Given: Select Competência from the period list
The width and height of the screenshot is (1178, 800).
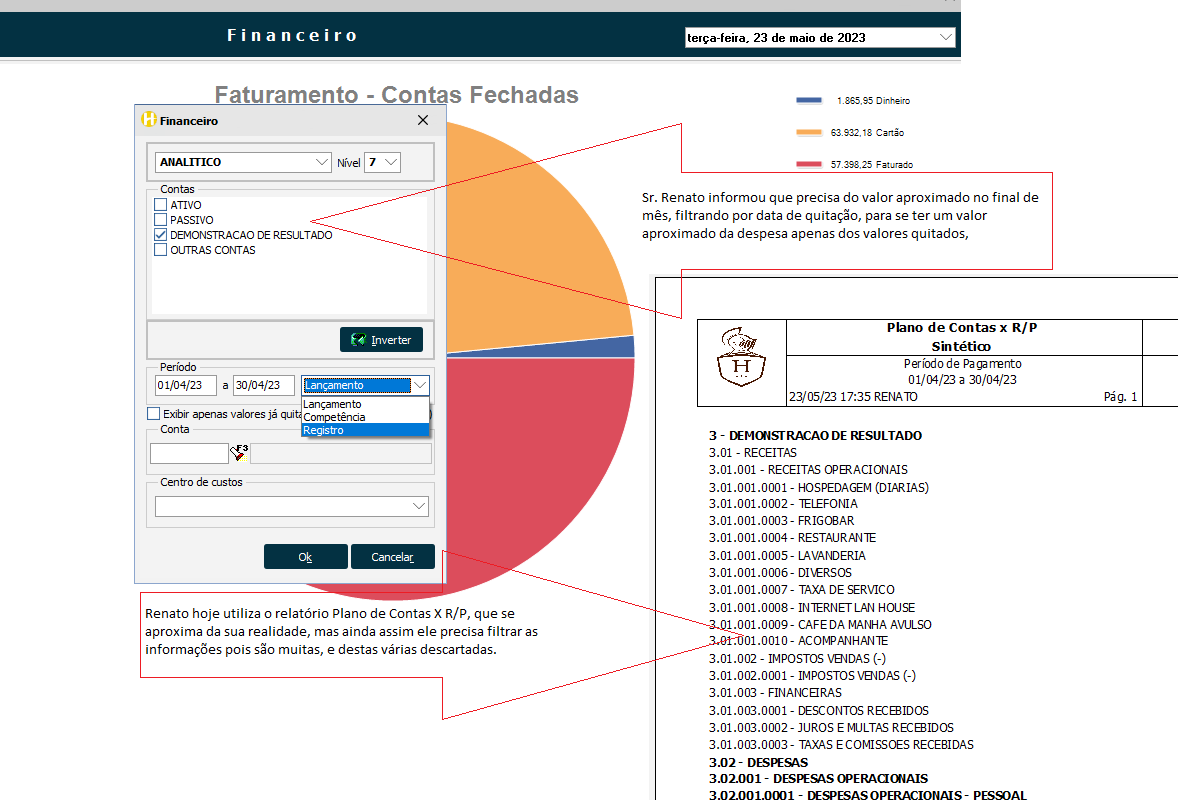Looking at the screenshot, I should 334,417.
